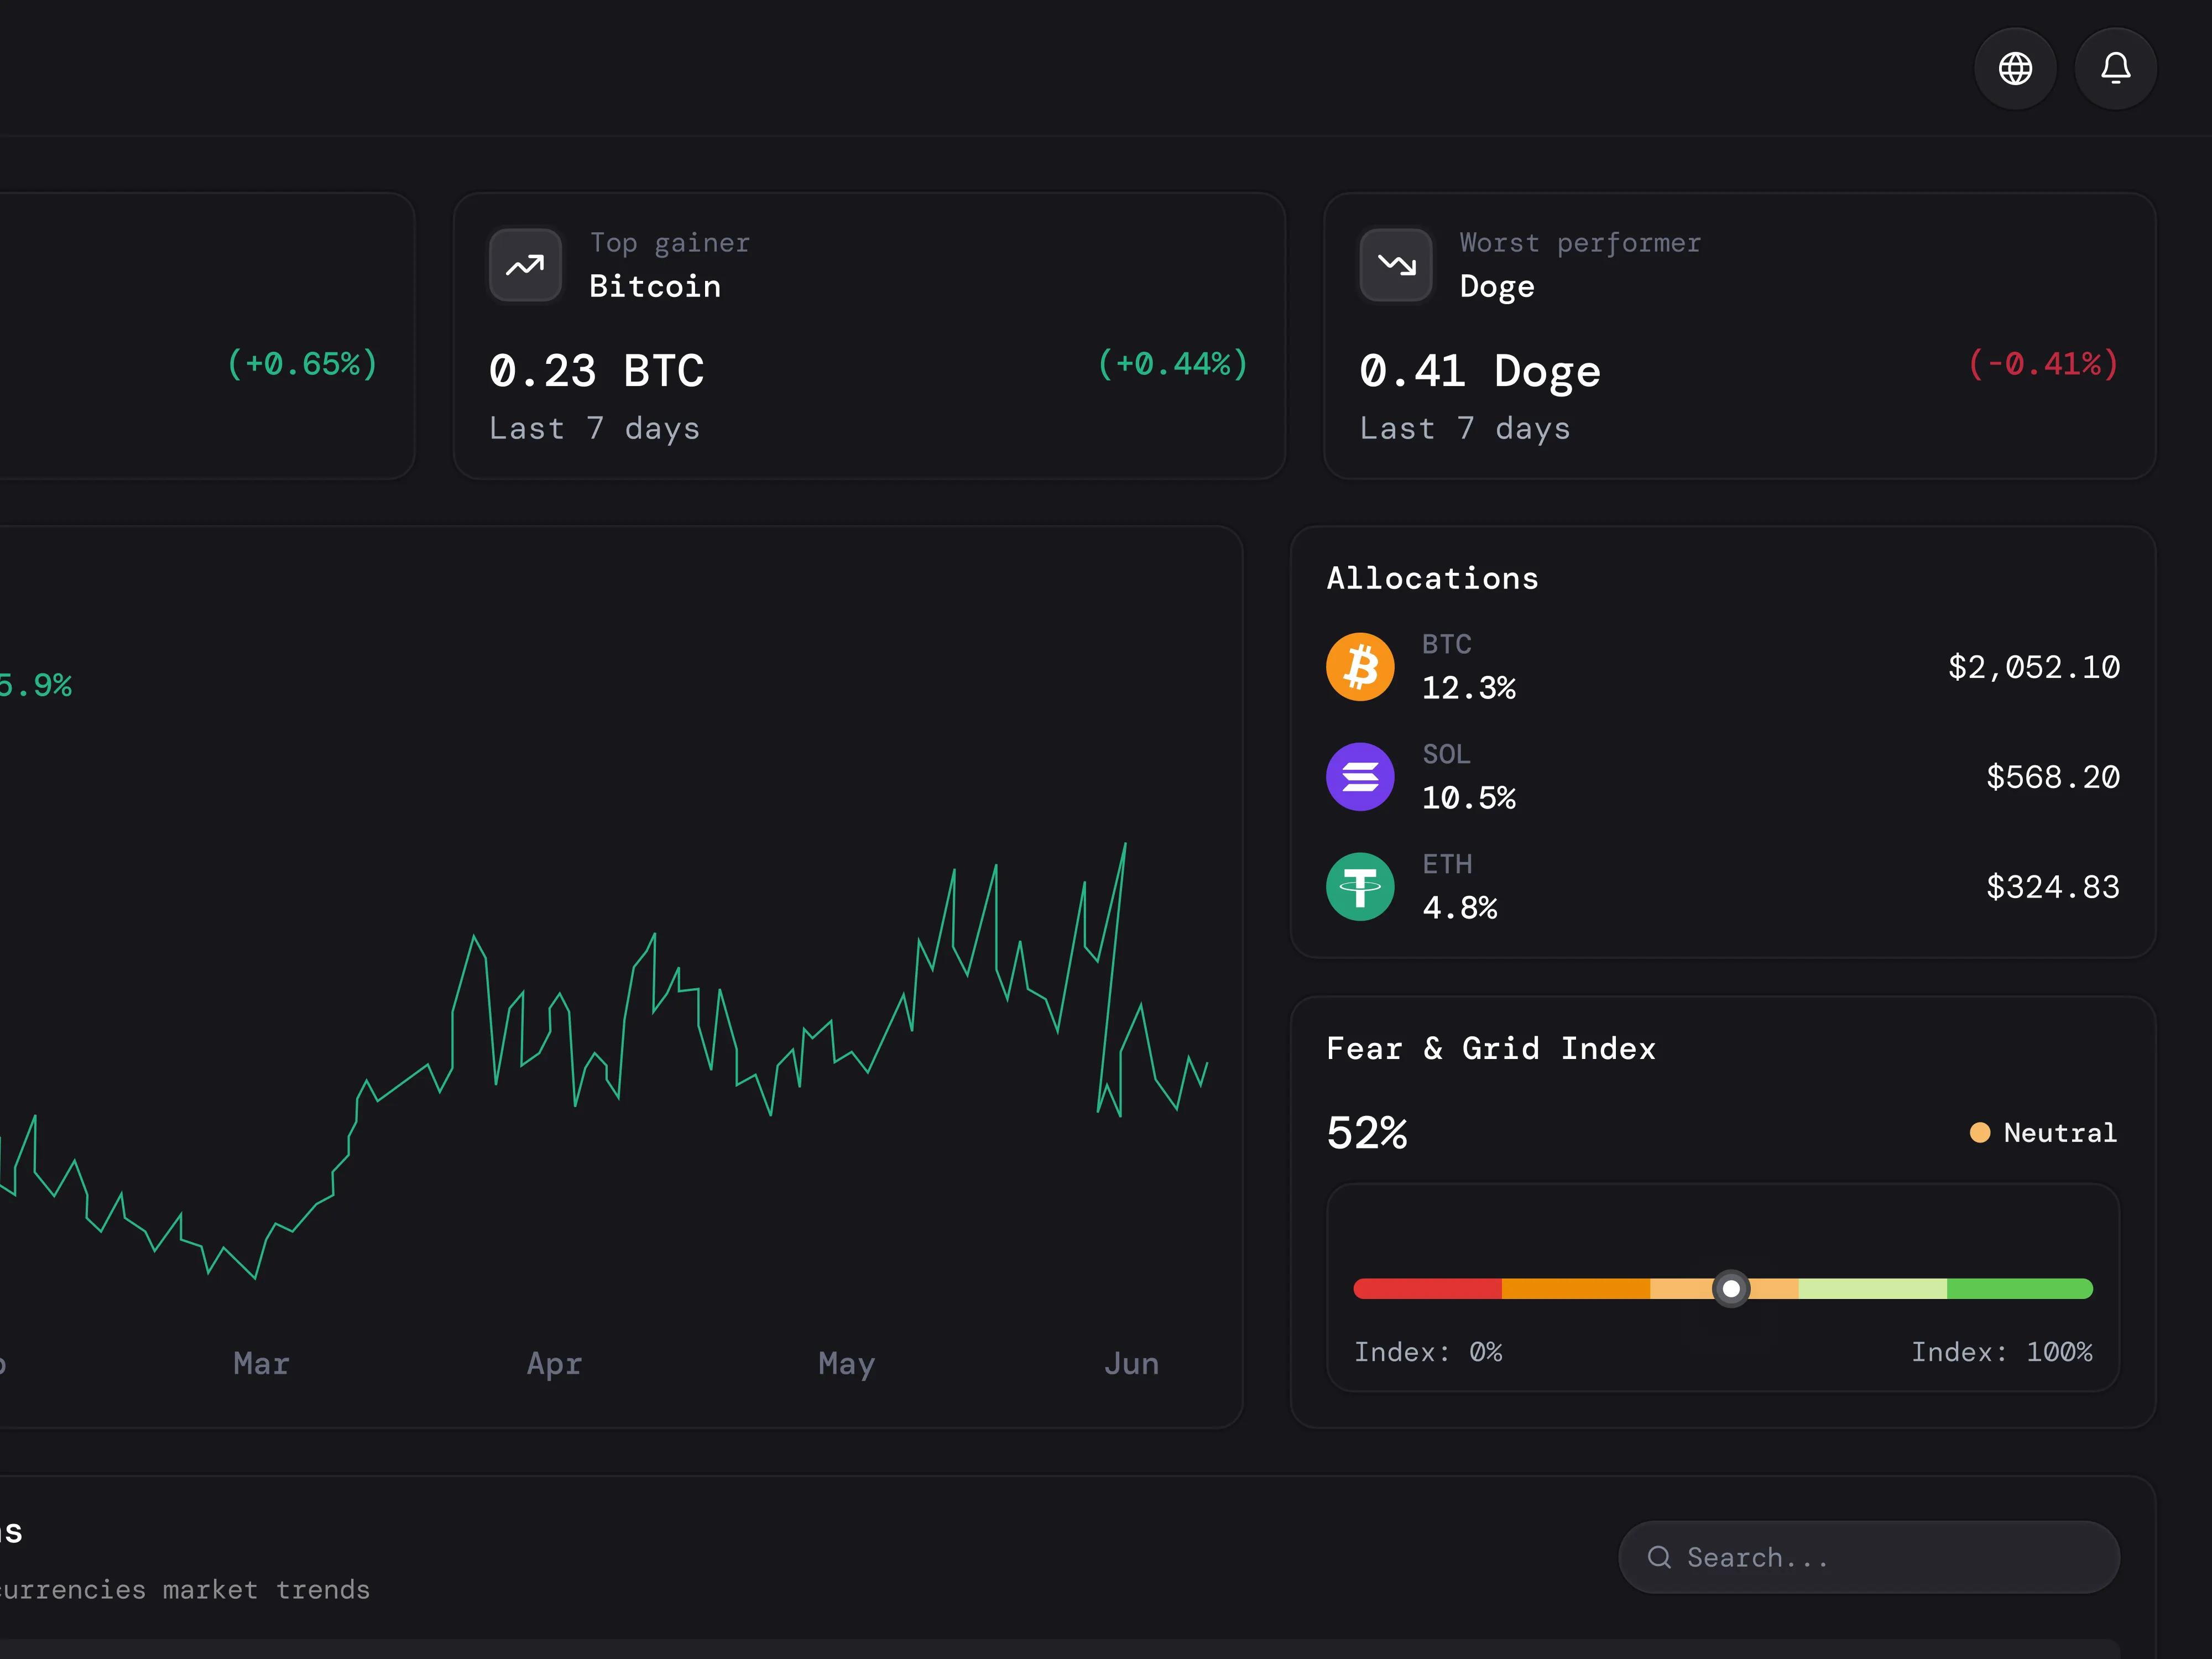Click the globe language icon
This screenshot has width=2212, height=1659.
pyautogui.click(x=2015, y=68)
